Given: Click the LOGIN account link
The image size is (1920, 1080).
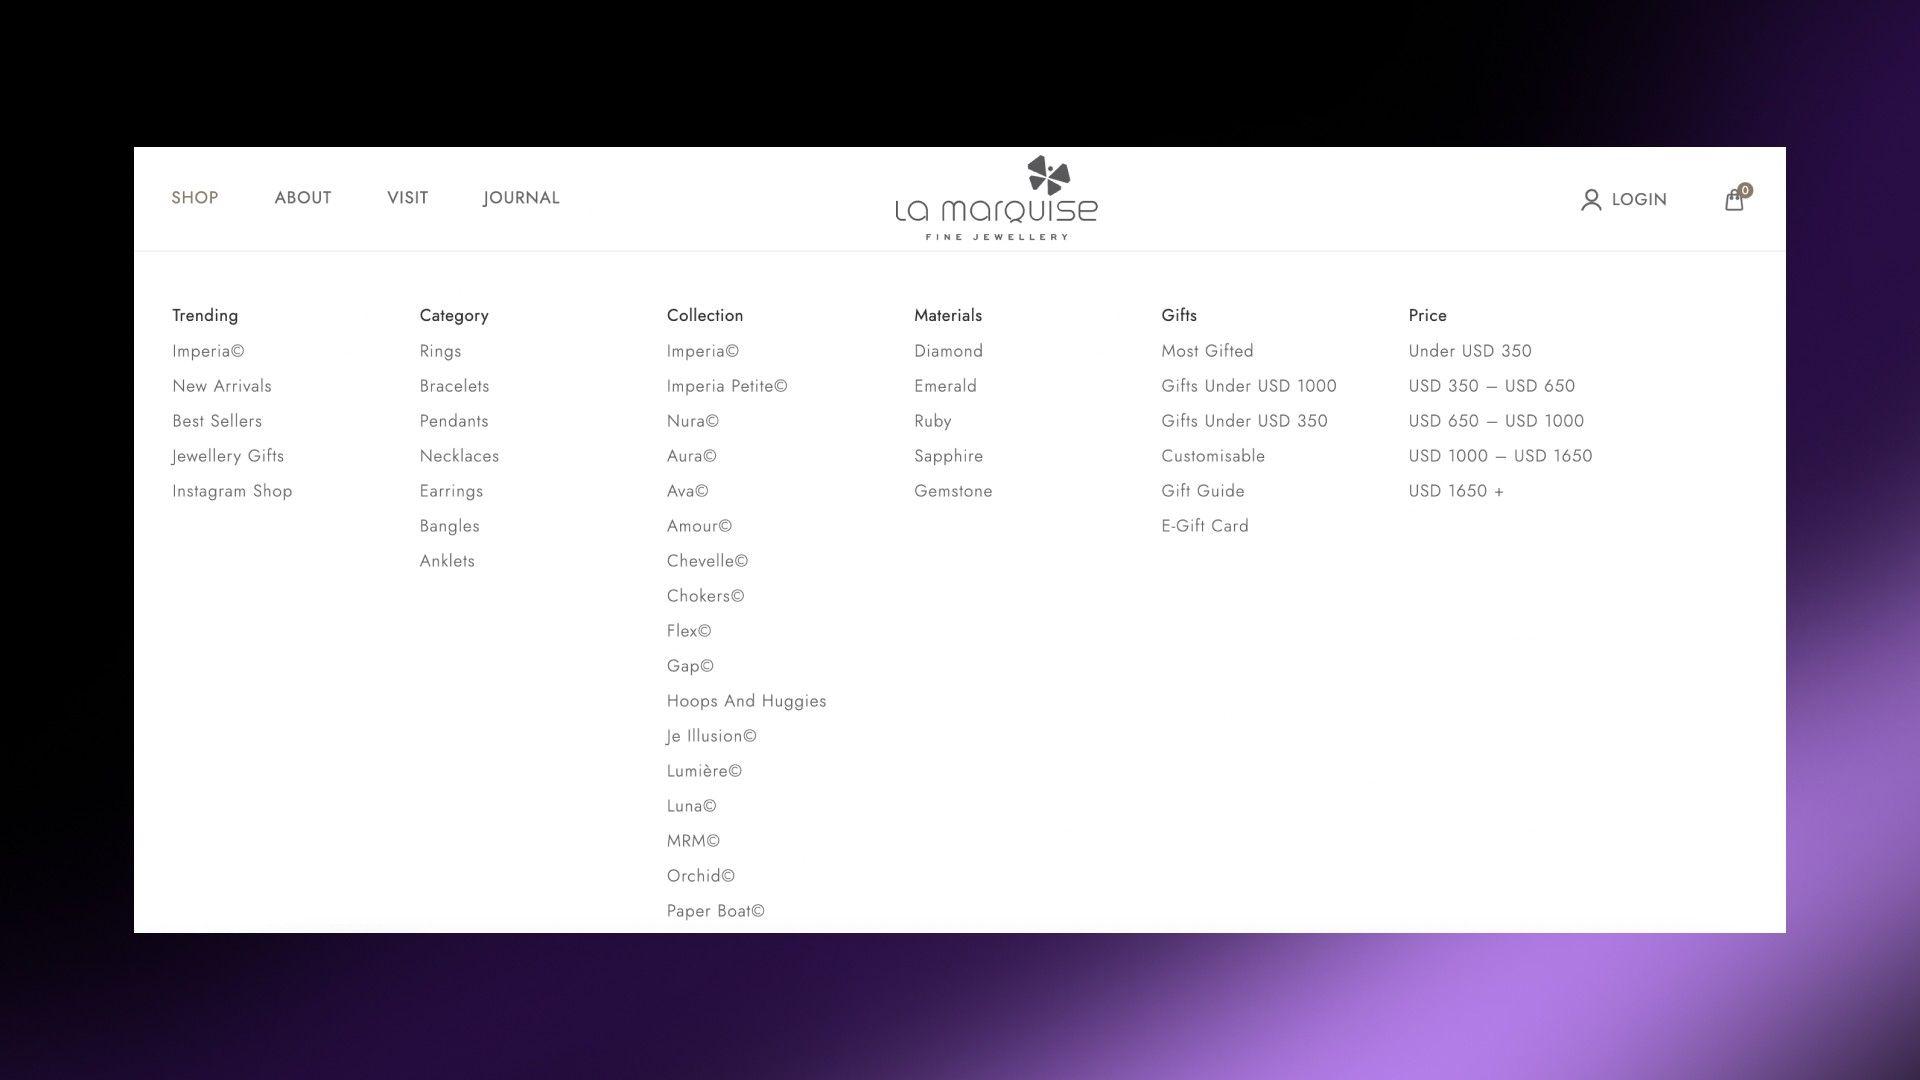Looking at the screenshot, I should [x=1623, y=199].
